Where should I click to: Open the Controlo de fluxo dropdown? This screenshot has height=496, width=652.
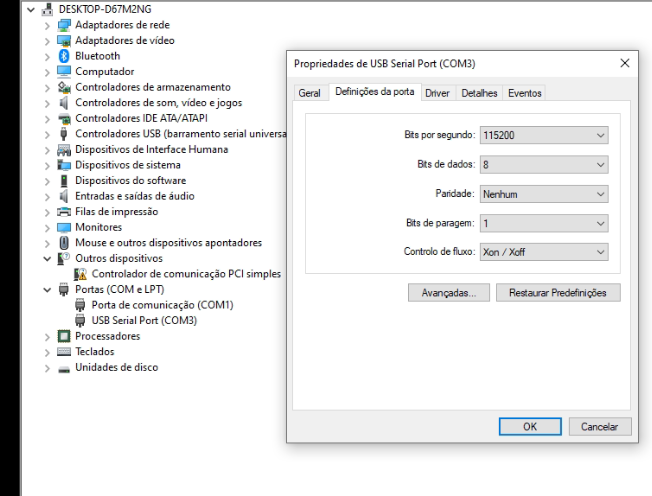pos(544,251)
